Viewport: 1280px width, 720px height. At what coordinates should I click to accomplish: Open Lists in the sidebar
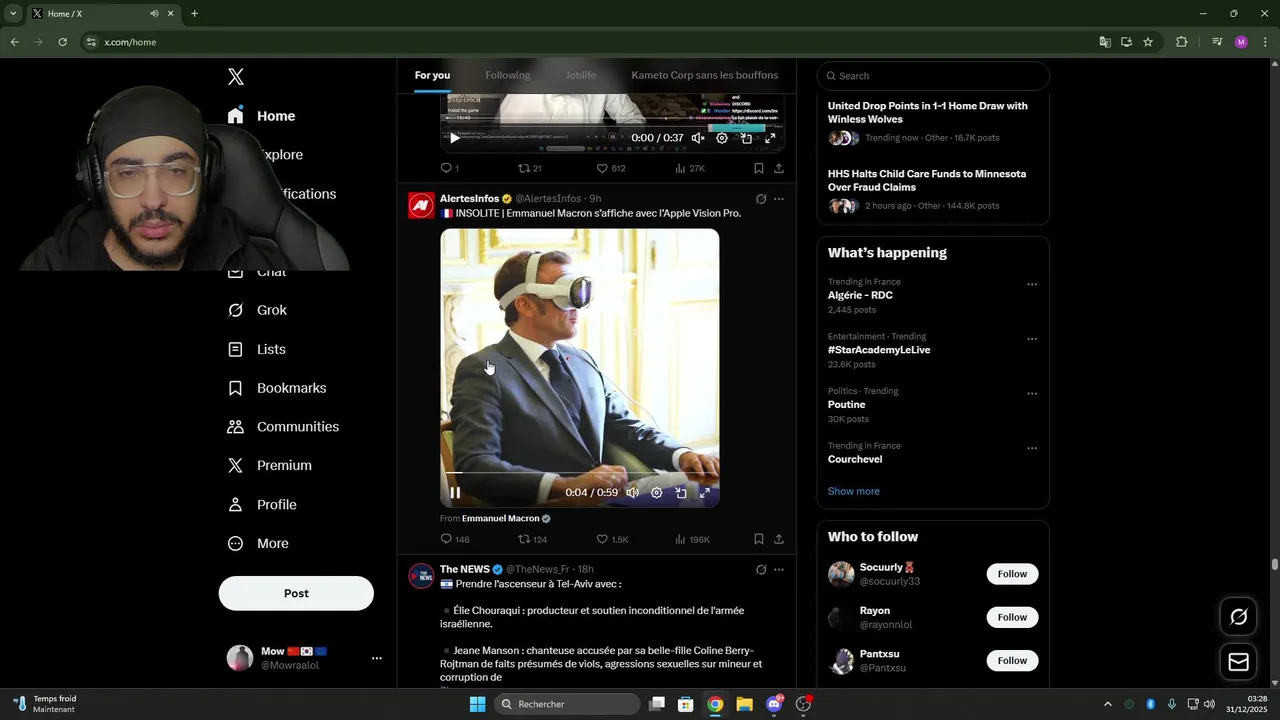(x=257, y=349)
